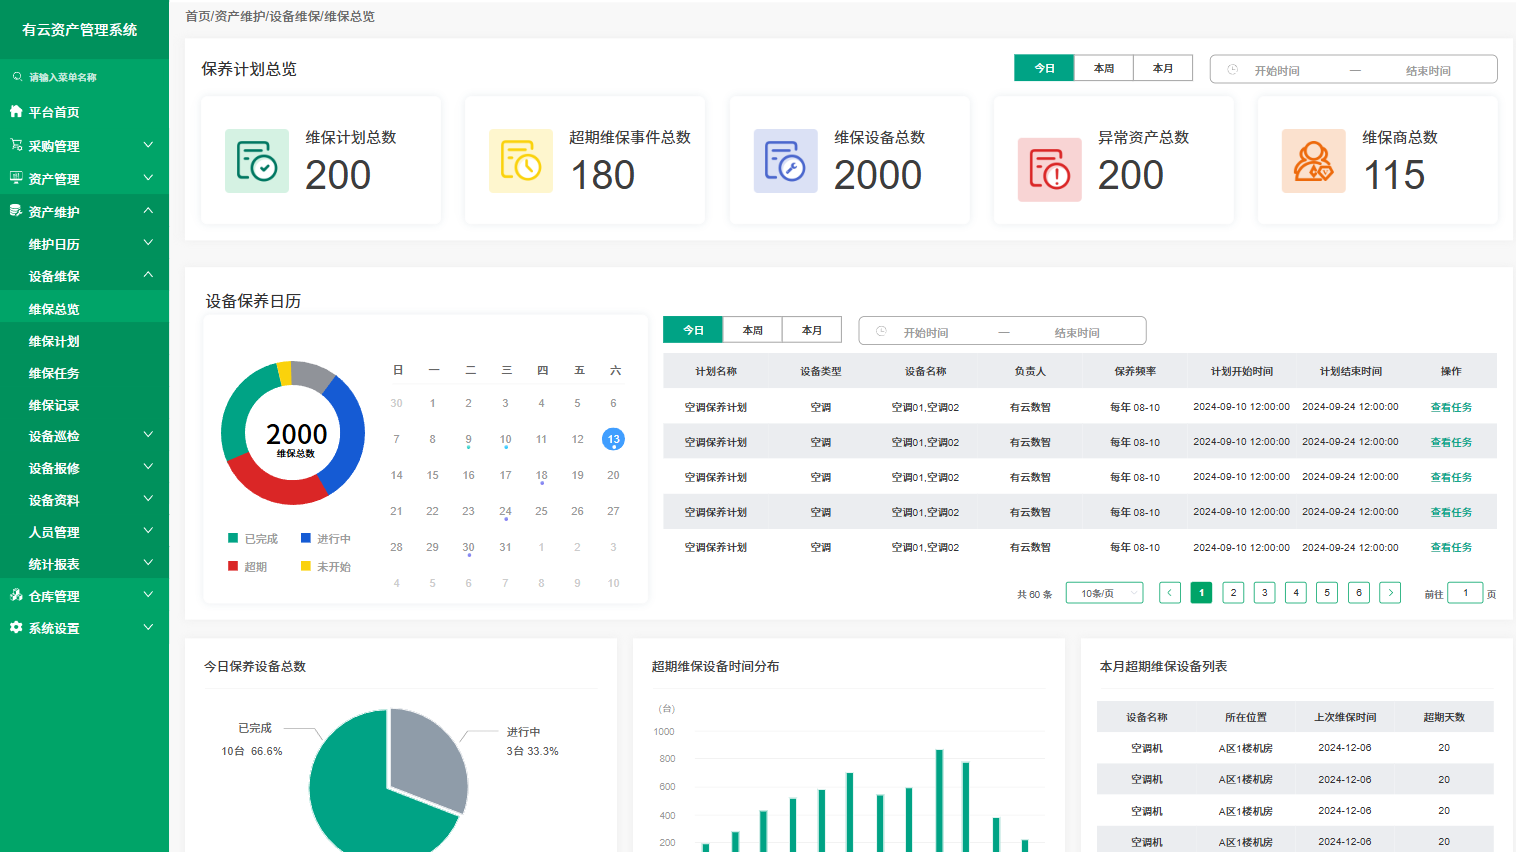
Task: Click the 超期维保事件总数 yellow clock icon
Action: click(521, 161)
